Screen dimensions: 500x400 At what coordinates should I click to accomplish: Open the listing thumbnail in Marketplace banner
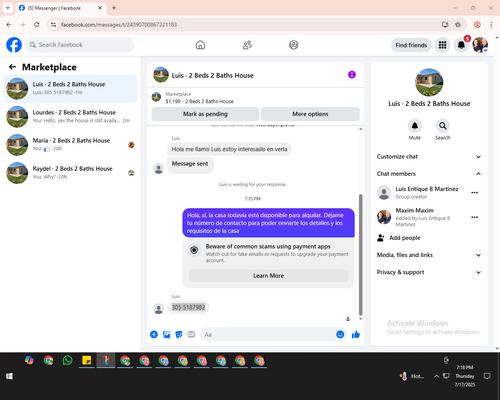pos(156,97)
